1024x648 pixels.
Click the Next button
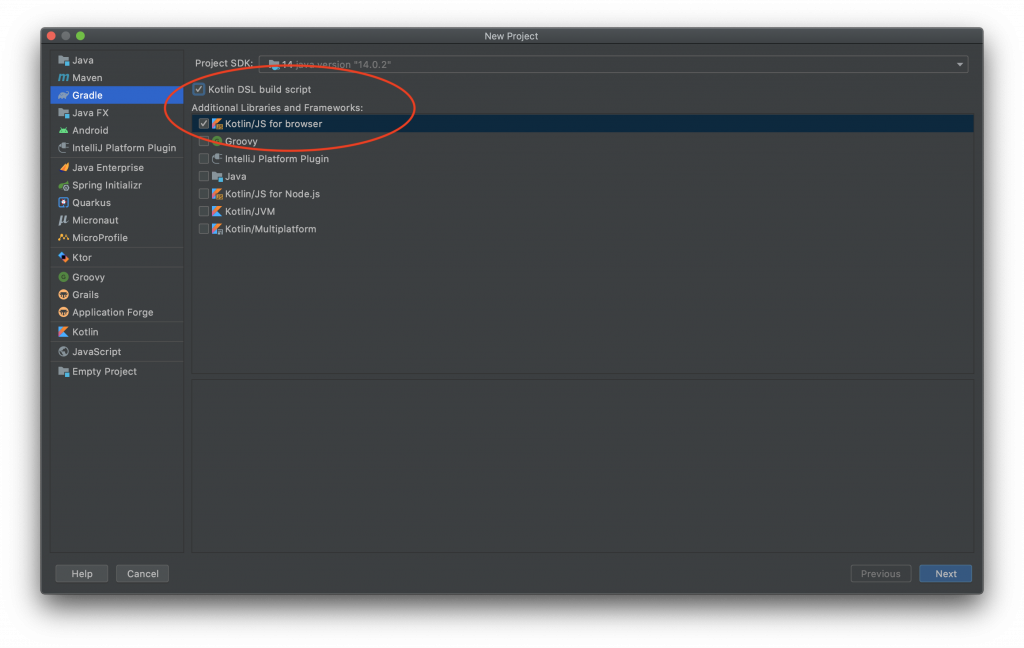pos(945,574)
